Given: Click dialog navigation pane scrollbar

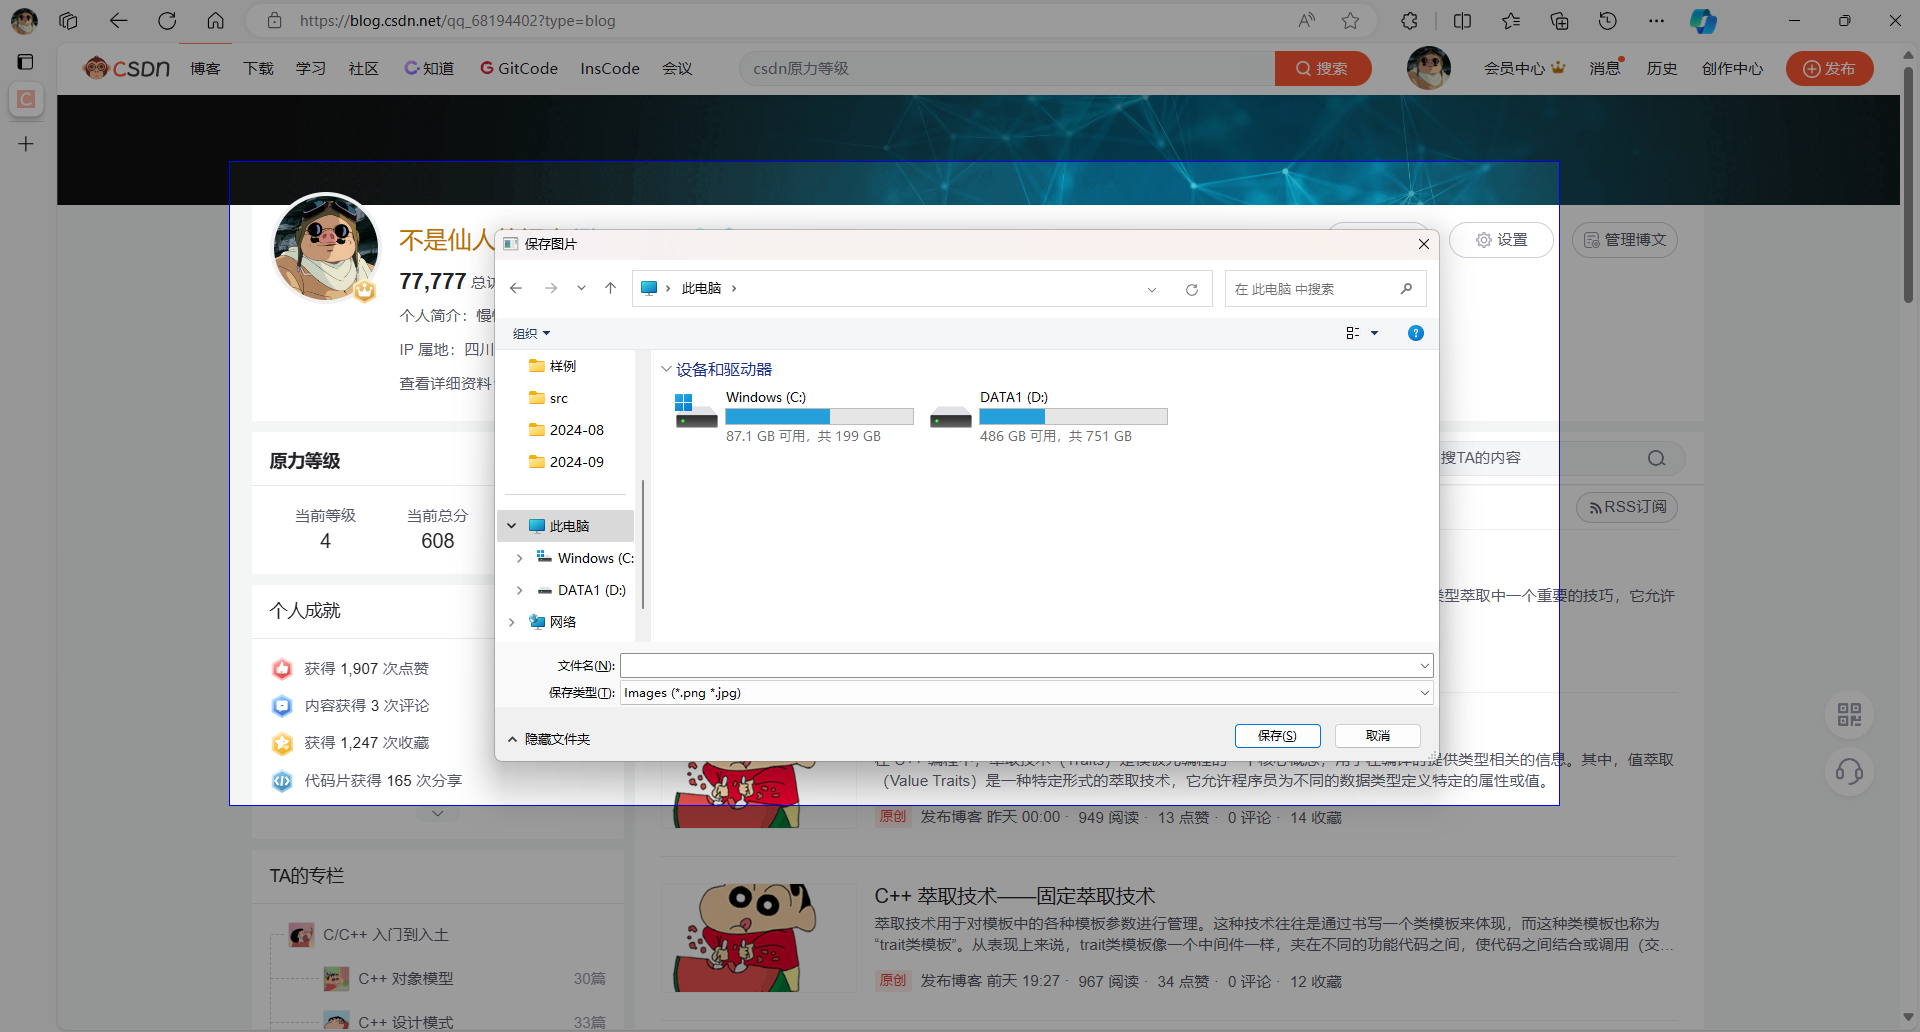Looking at the screenshot, I should click(643, 545).
